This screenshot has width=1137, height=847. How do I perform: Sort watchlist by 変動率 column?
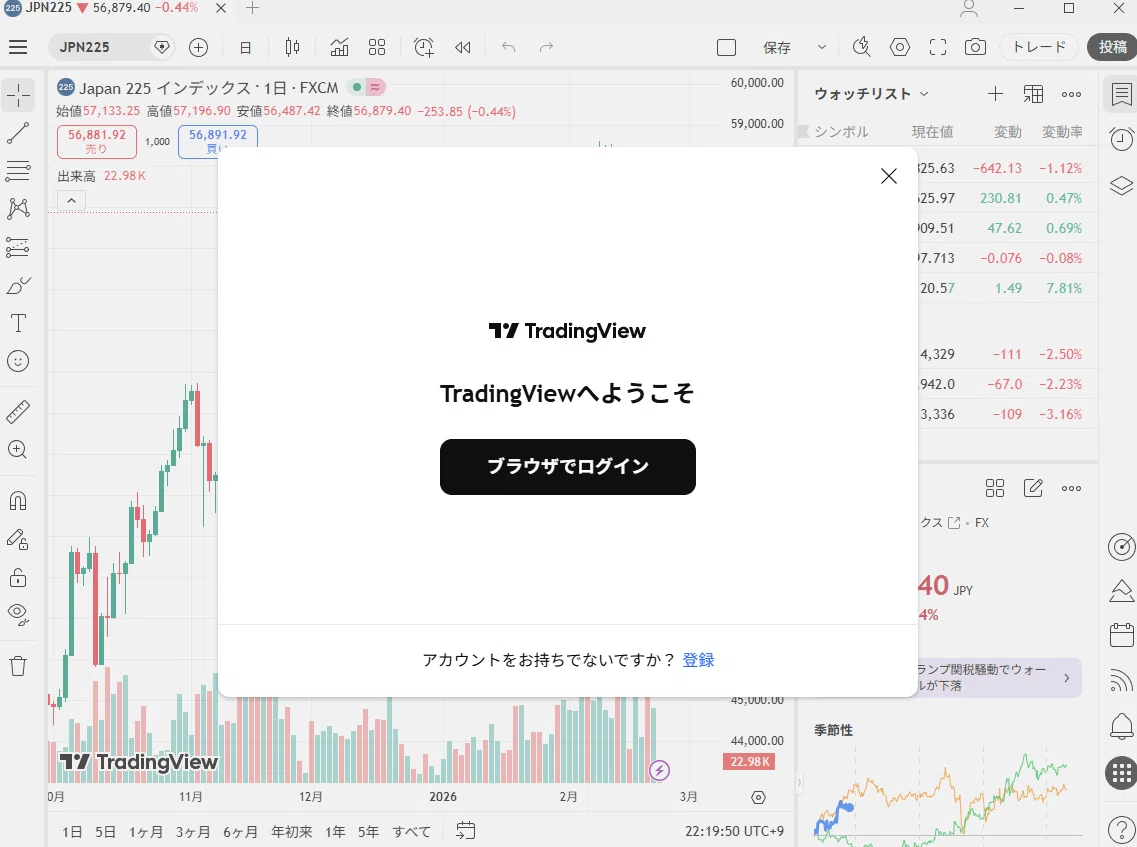click(1062, 132)
